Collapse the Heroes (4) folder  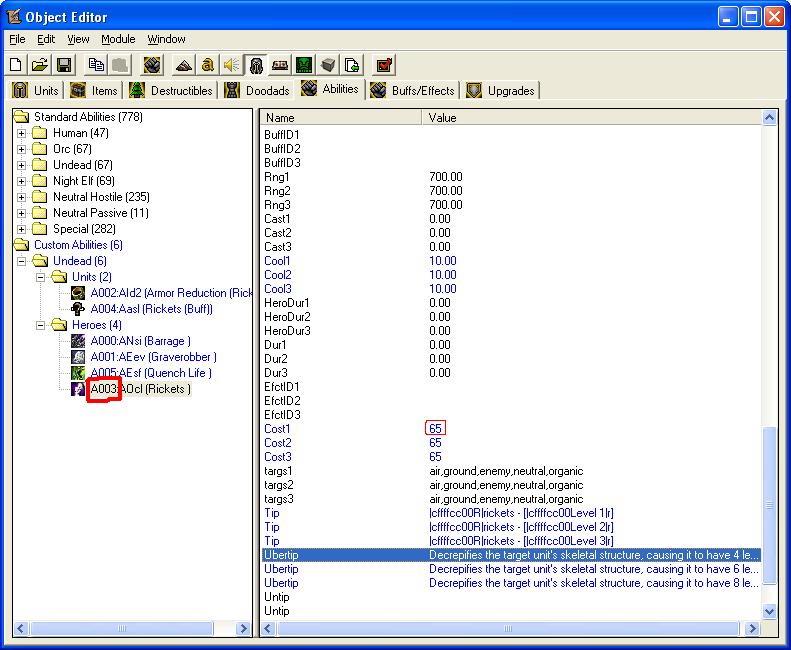click(40, 326)
